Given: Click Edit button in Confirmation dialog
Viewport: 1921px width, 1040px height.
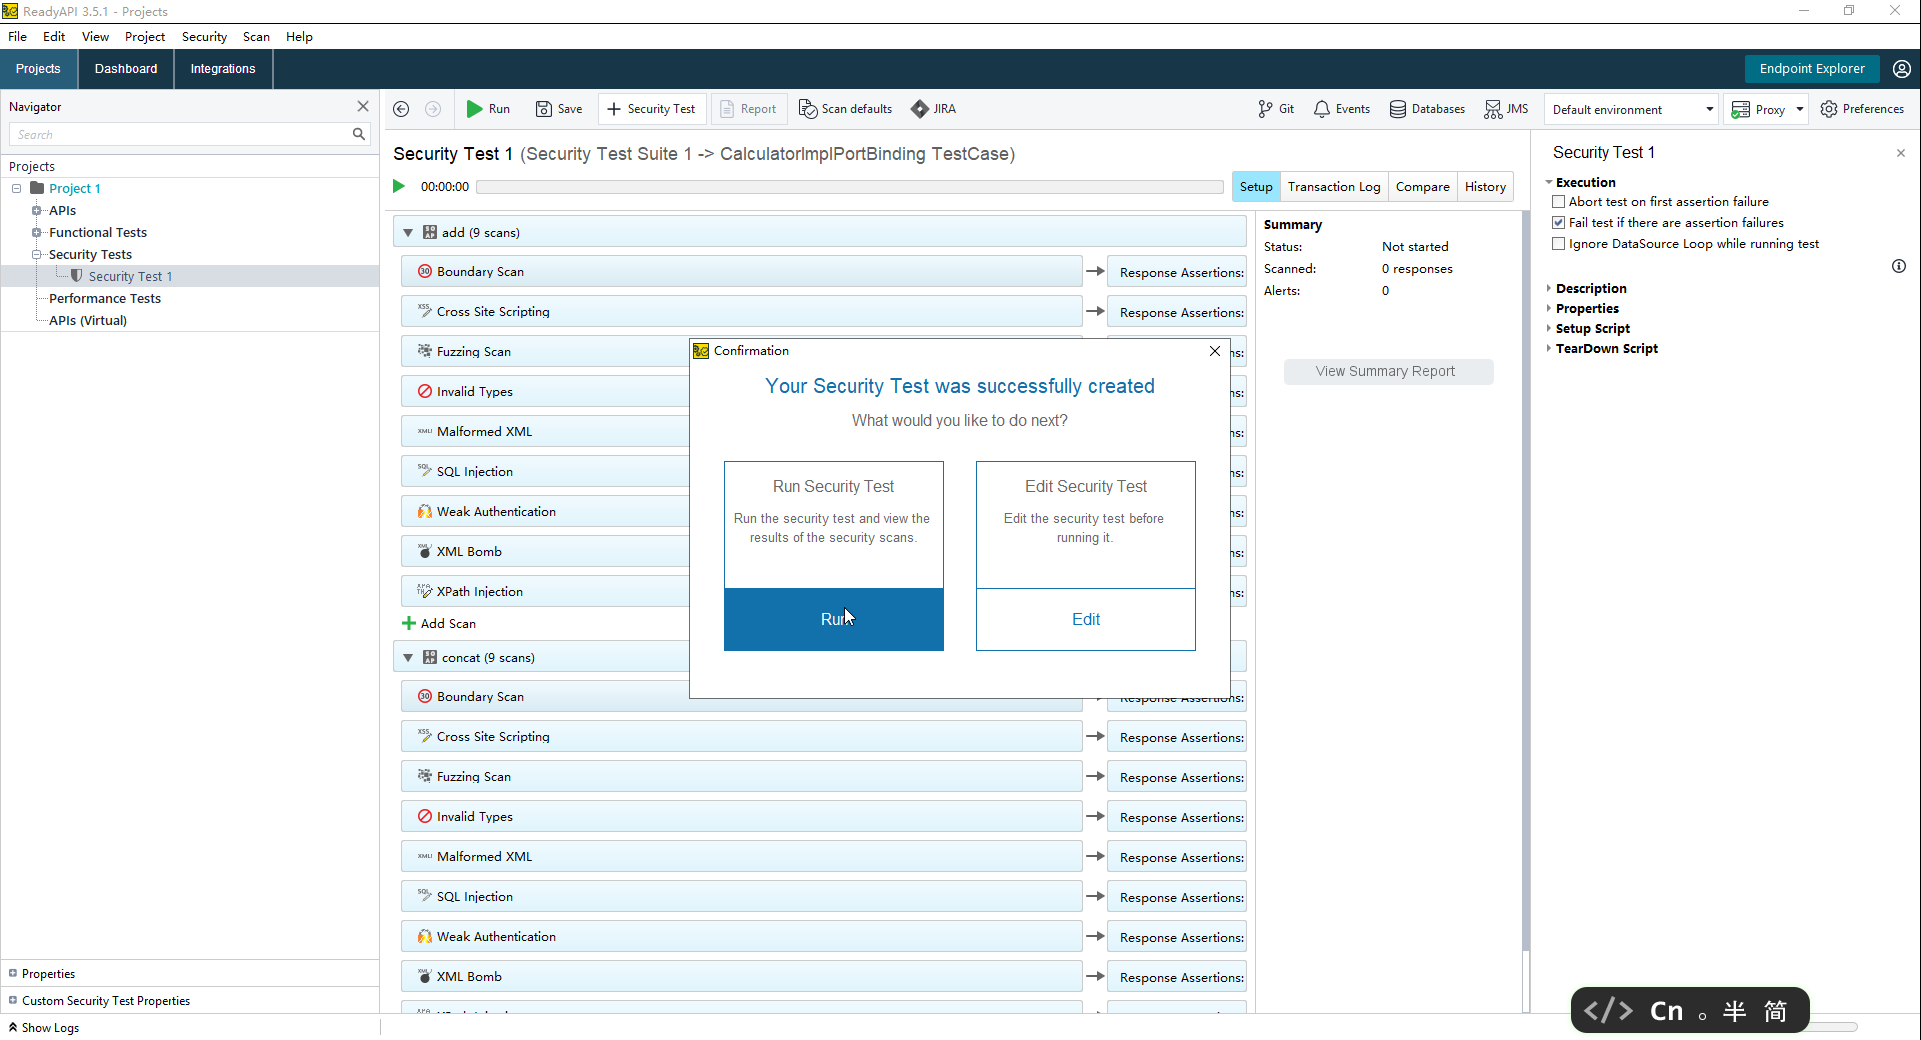Looking at the screenshot, I should pyautogui.click(x=1085, y=620).
